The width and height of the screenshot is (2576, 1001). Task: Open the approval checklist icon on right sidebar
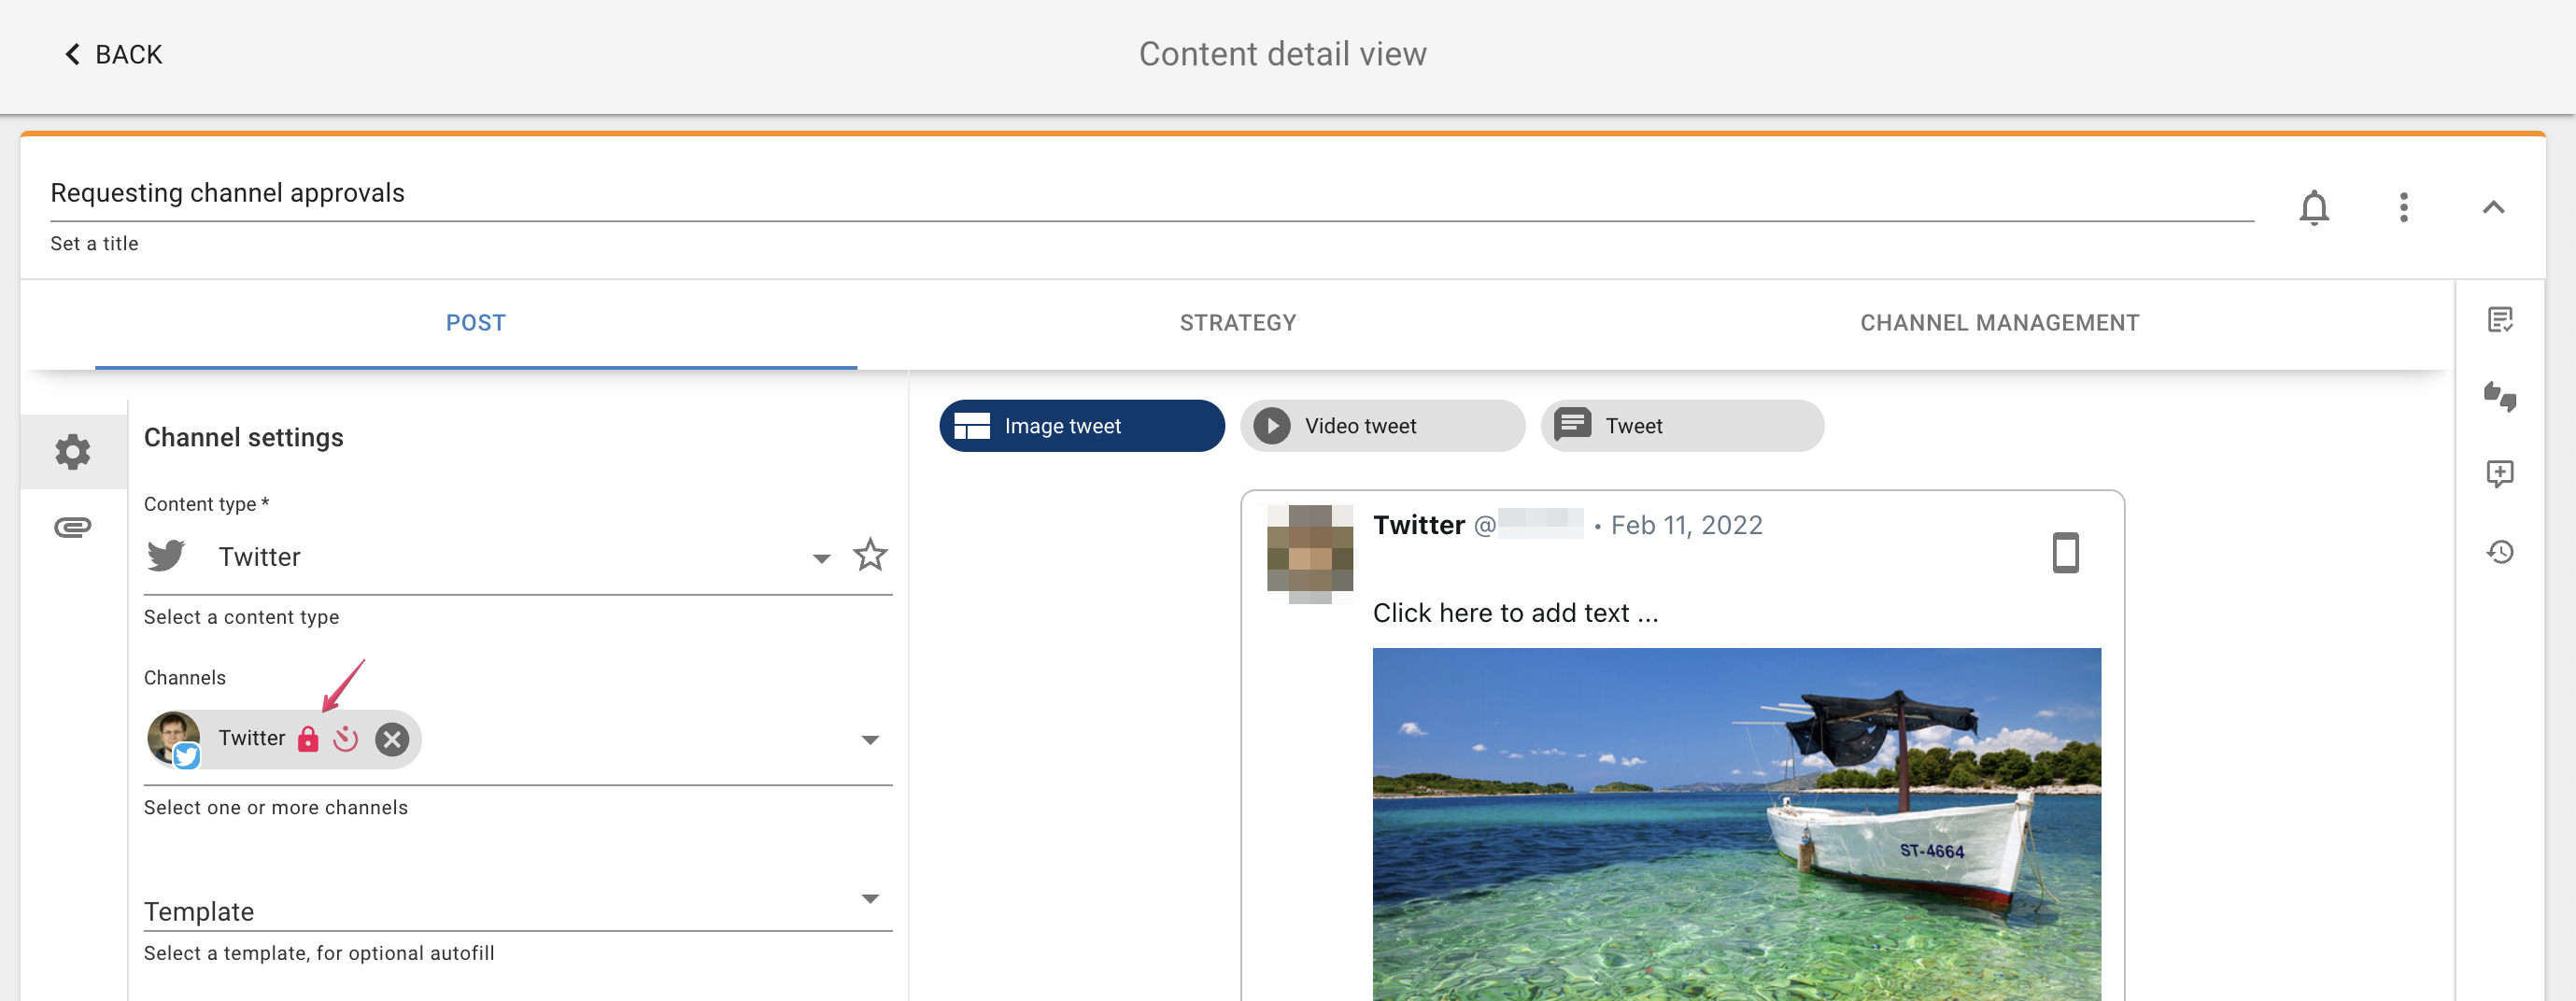click(x=2501, y=320)
